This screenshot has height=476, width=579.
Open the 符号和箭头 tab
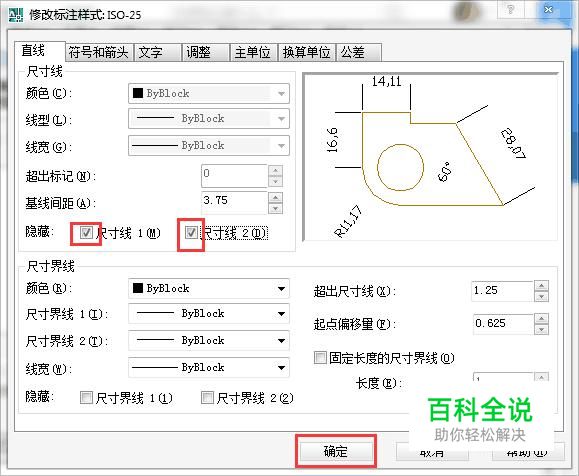click(x=99, y=52)
